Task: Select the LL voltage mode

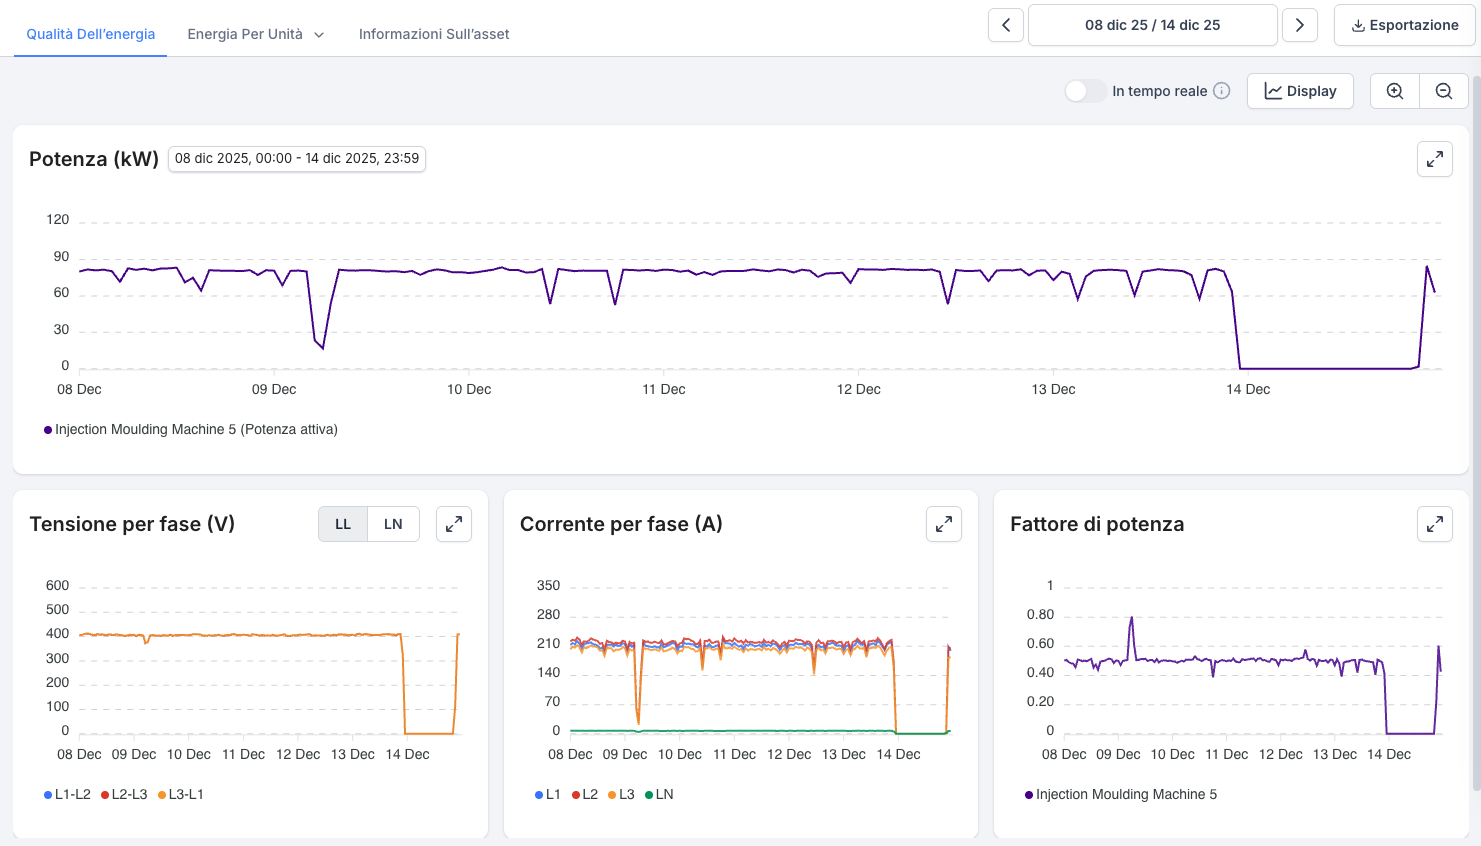Action: (x=343, y=524)
